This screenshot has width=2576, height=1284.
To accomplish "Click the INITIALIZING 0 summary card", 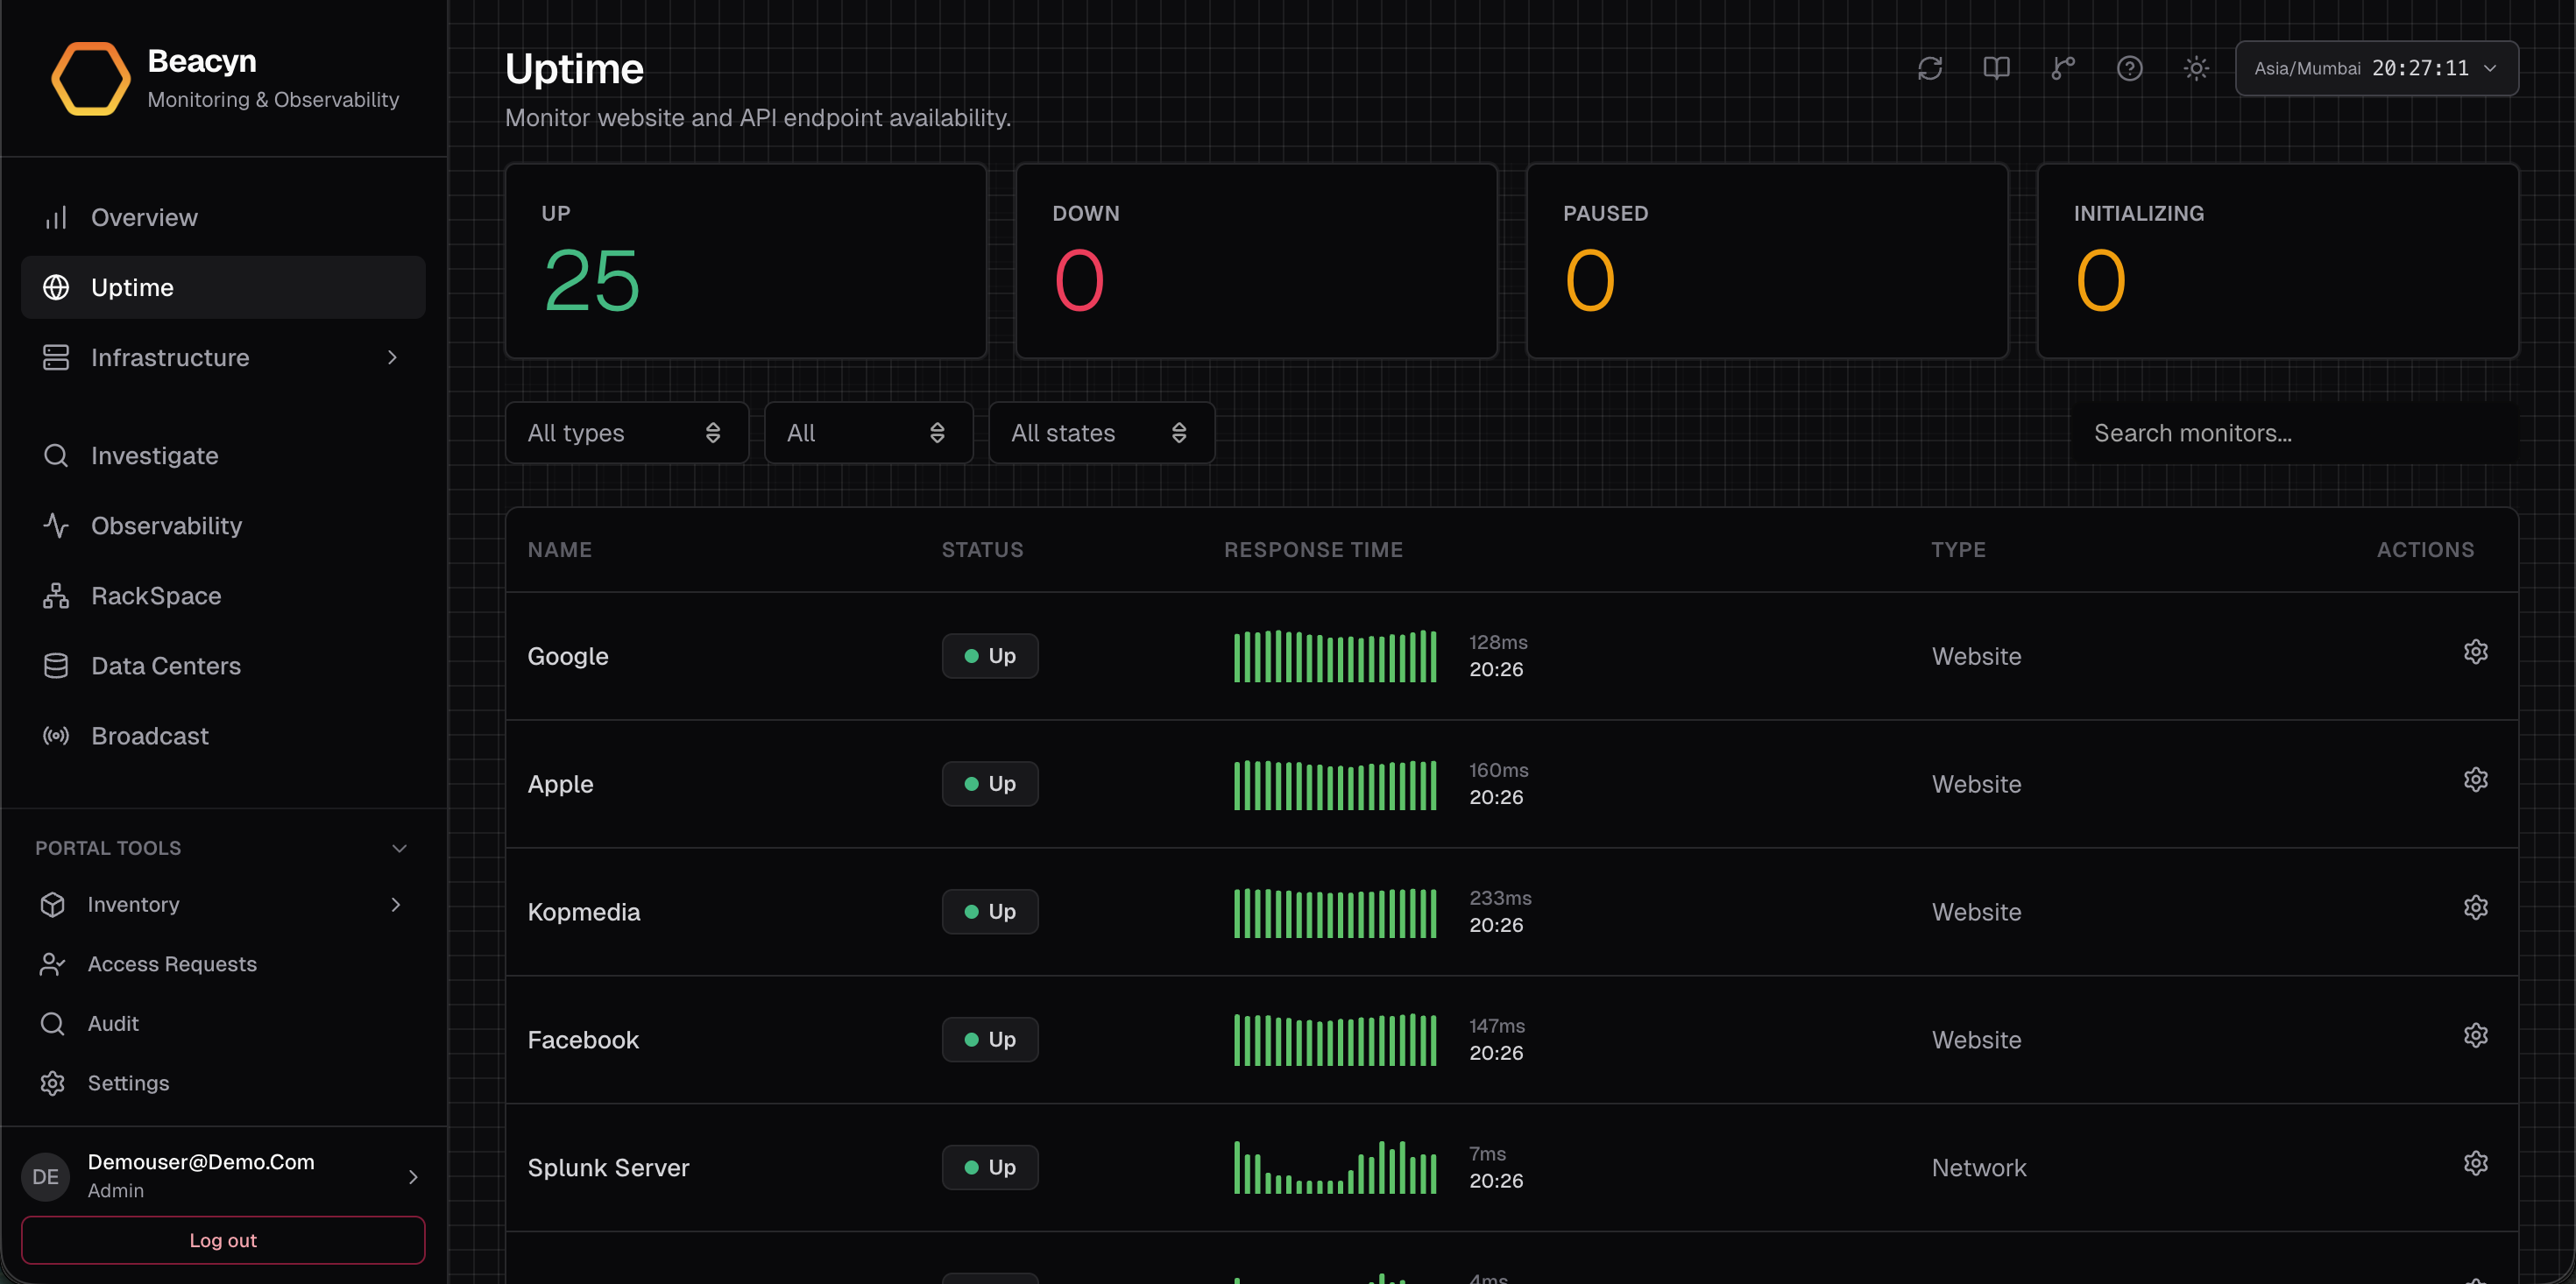I will 2278,261.
